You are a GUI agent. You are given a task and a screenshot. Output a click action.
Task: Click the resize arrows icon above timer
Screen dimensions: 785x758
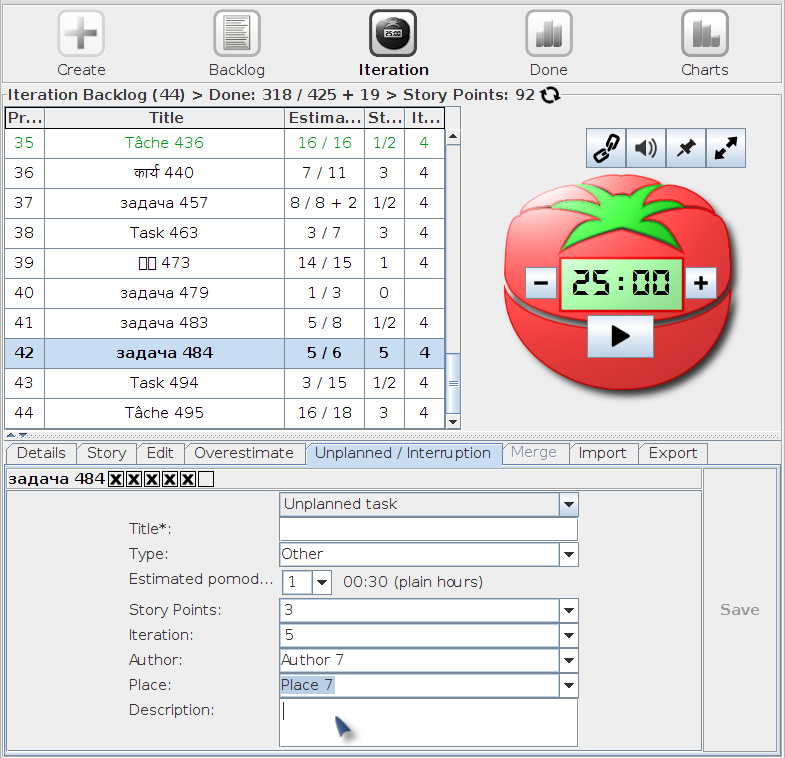point(726,148)
